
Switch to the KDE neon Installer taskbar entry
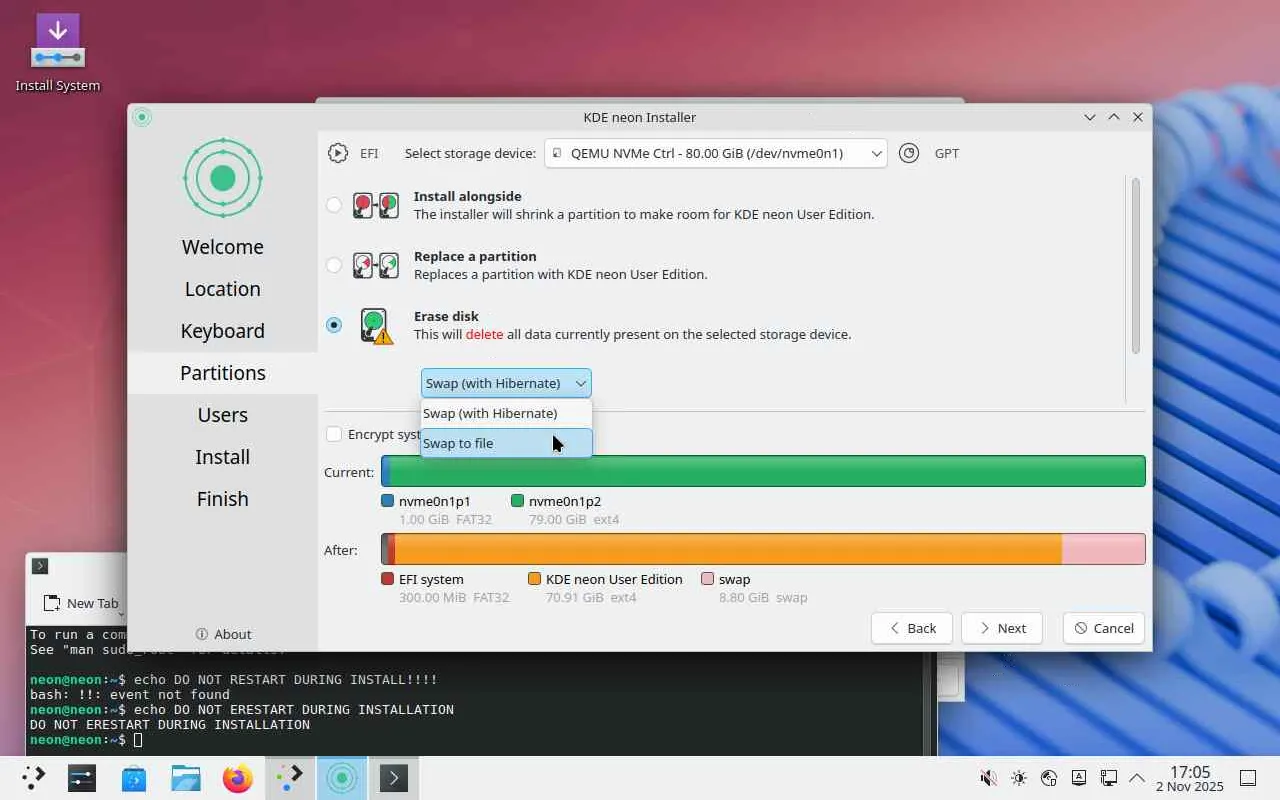(342, 778)
